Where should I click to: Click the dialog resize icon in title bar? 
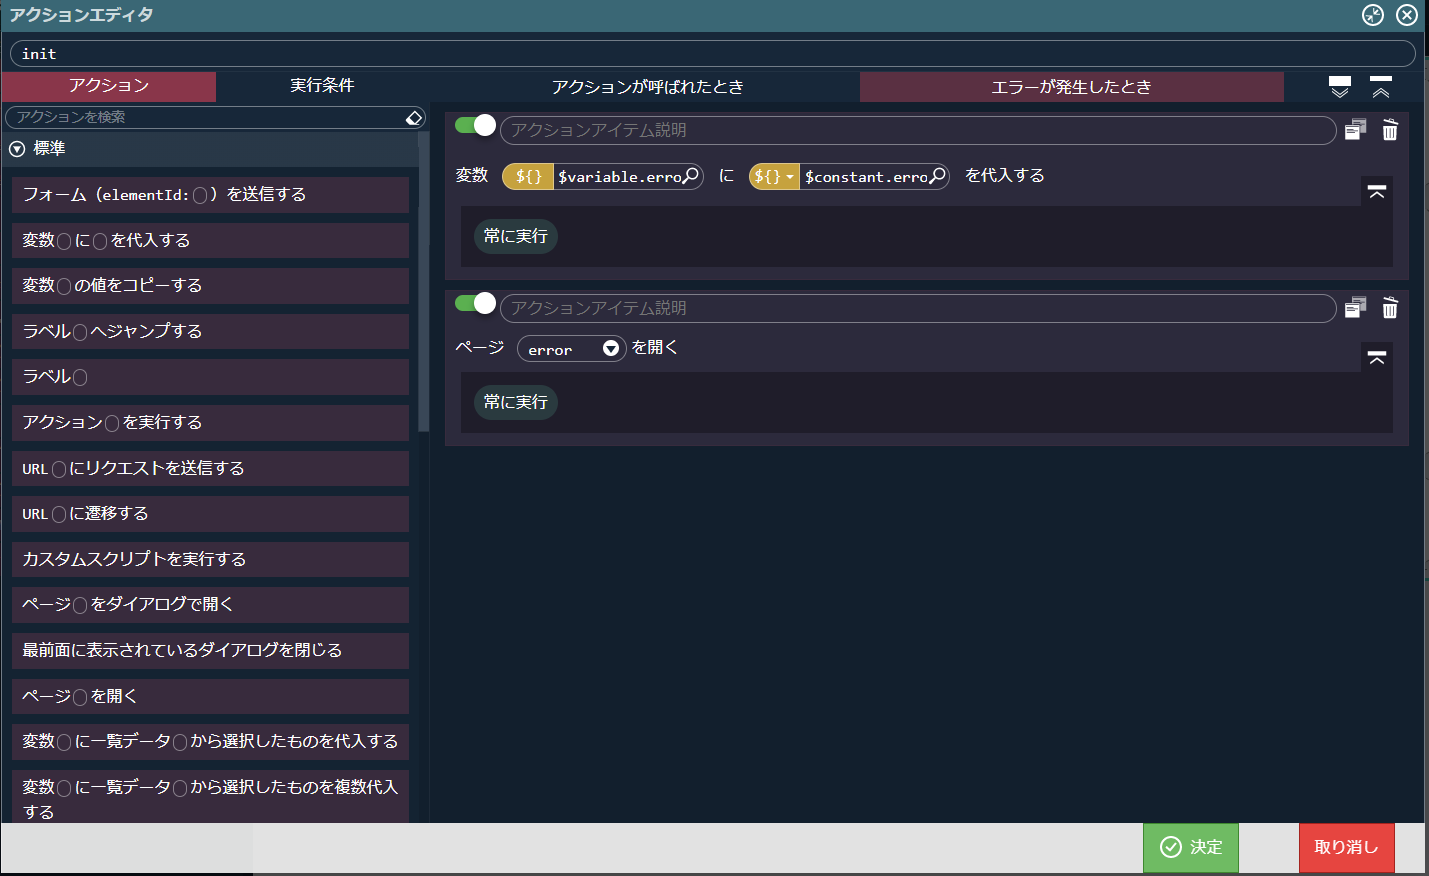pyautogui.click(x=1373, y=15)
